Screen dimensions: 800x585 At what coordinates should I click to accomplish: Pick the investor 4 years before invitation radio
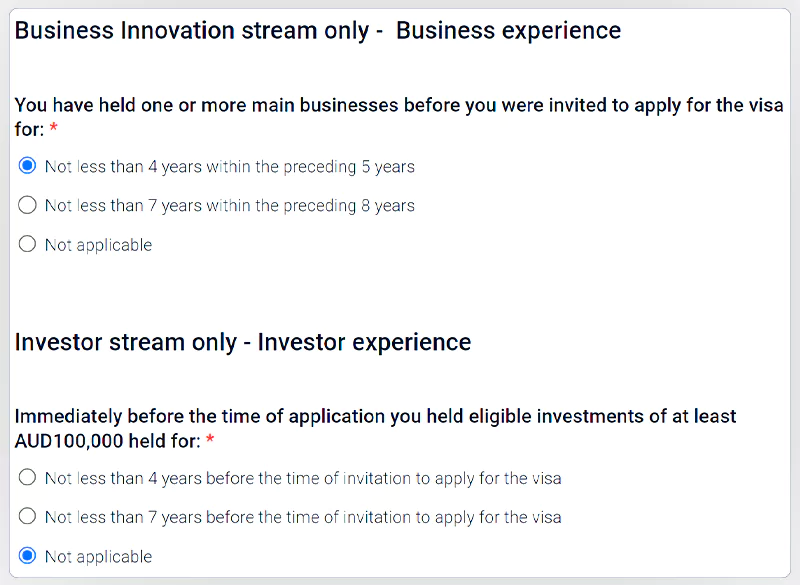point(28,478)
